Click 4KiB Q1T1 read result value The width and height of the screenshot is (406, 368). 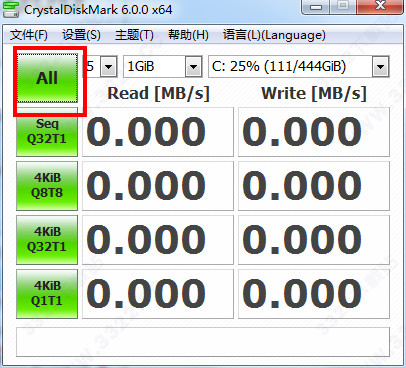(158, 294)
